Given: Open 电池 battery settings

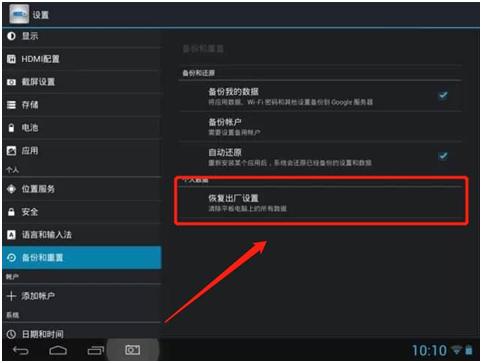Looking at the screenshot, I should pos(82,128).
